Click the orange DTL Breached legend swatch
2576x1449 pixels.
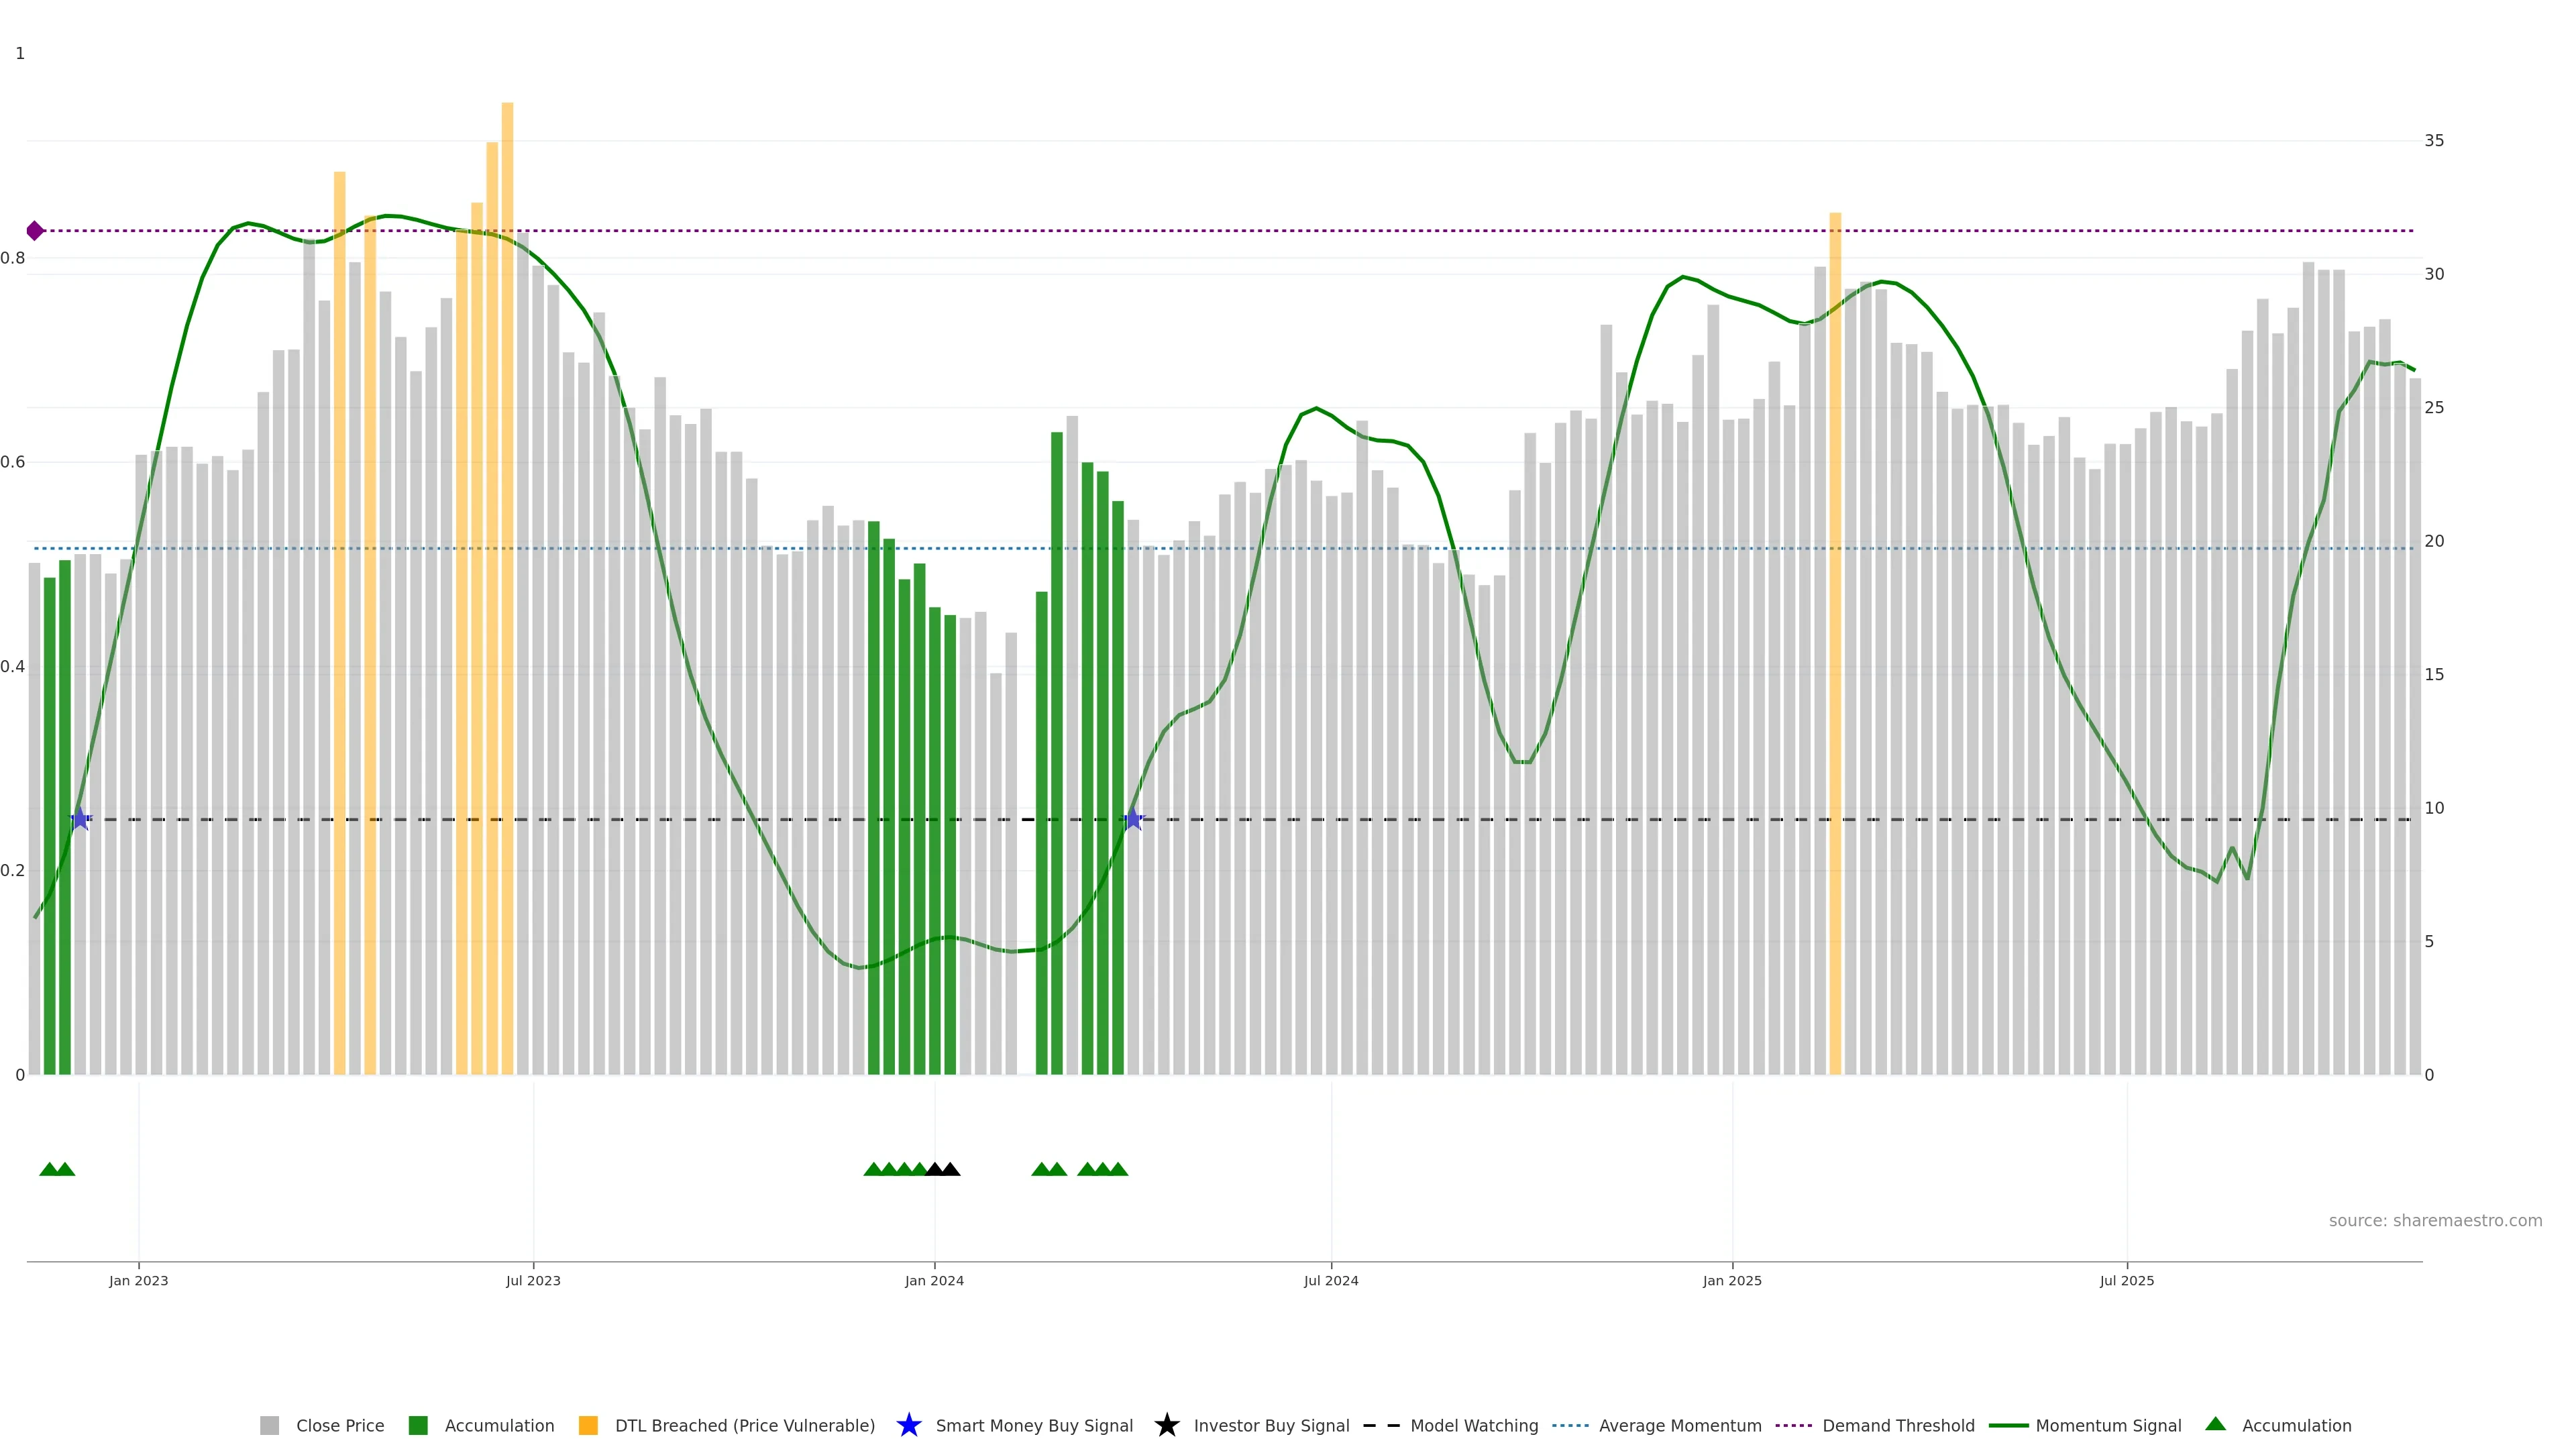[588, 1426]
